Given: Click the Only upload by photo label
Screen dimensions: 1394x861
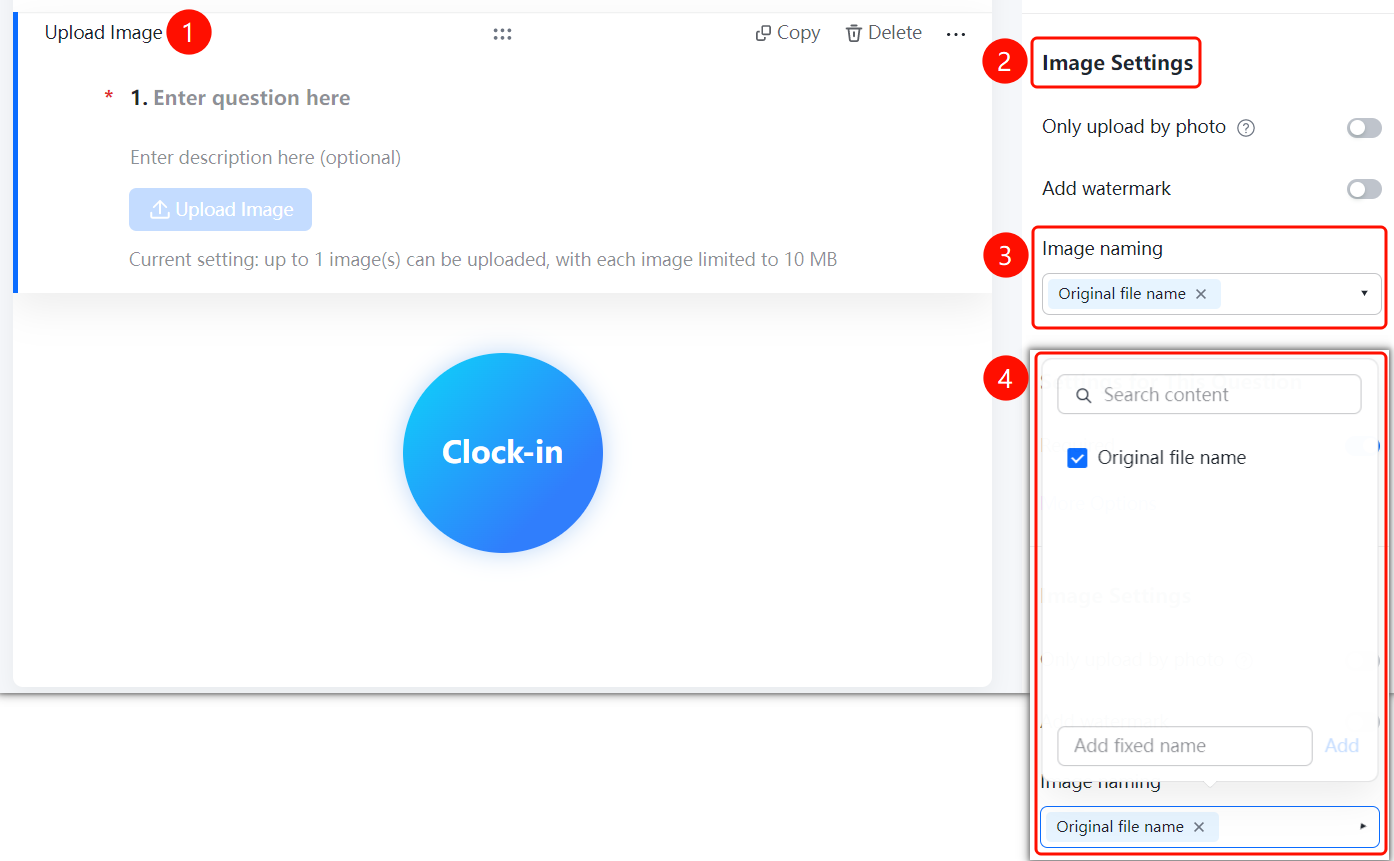Looking at the screenshot, I should (x=1134, y=127).
